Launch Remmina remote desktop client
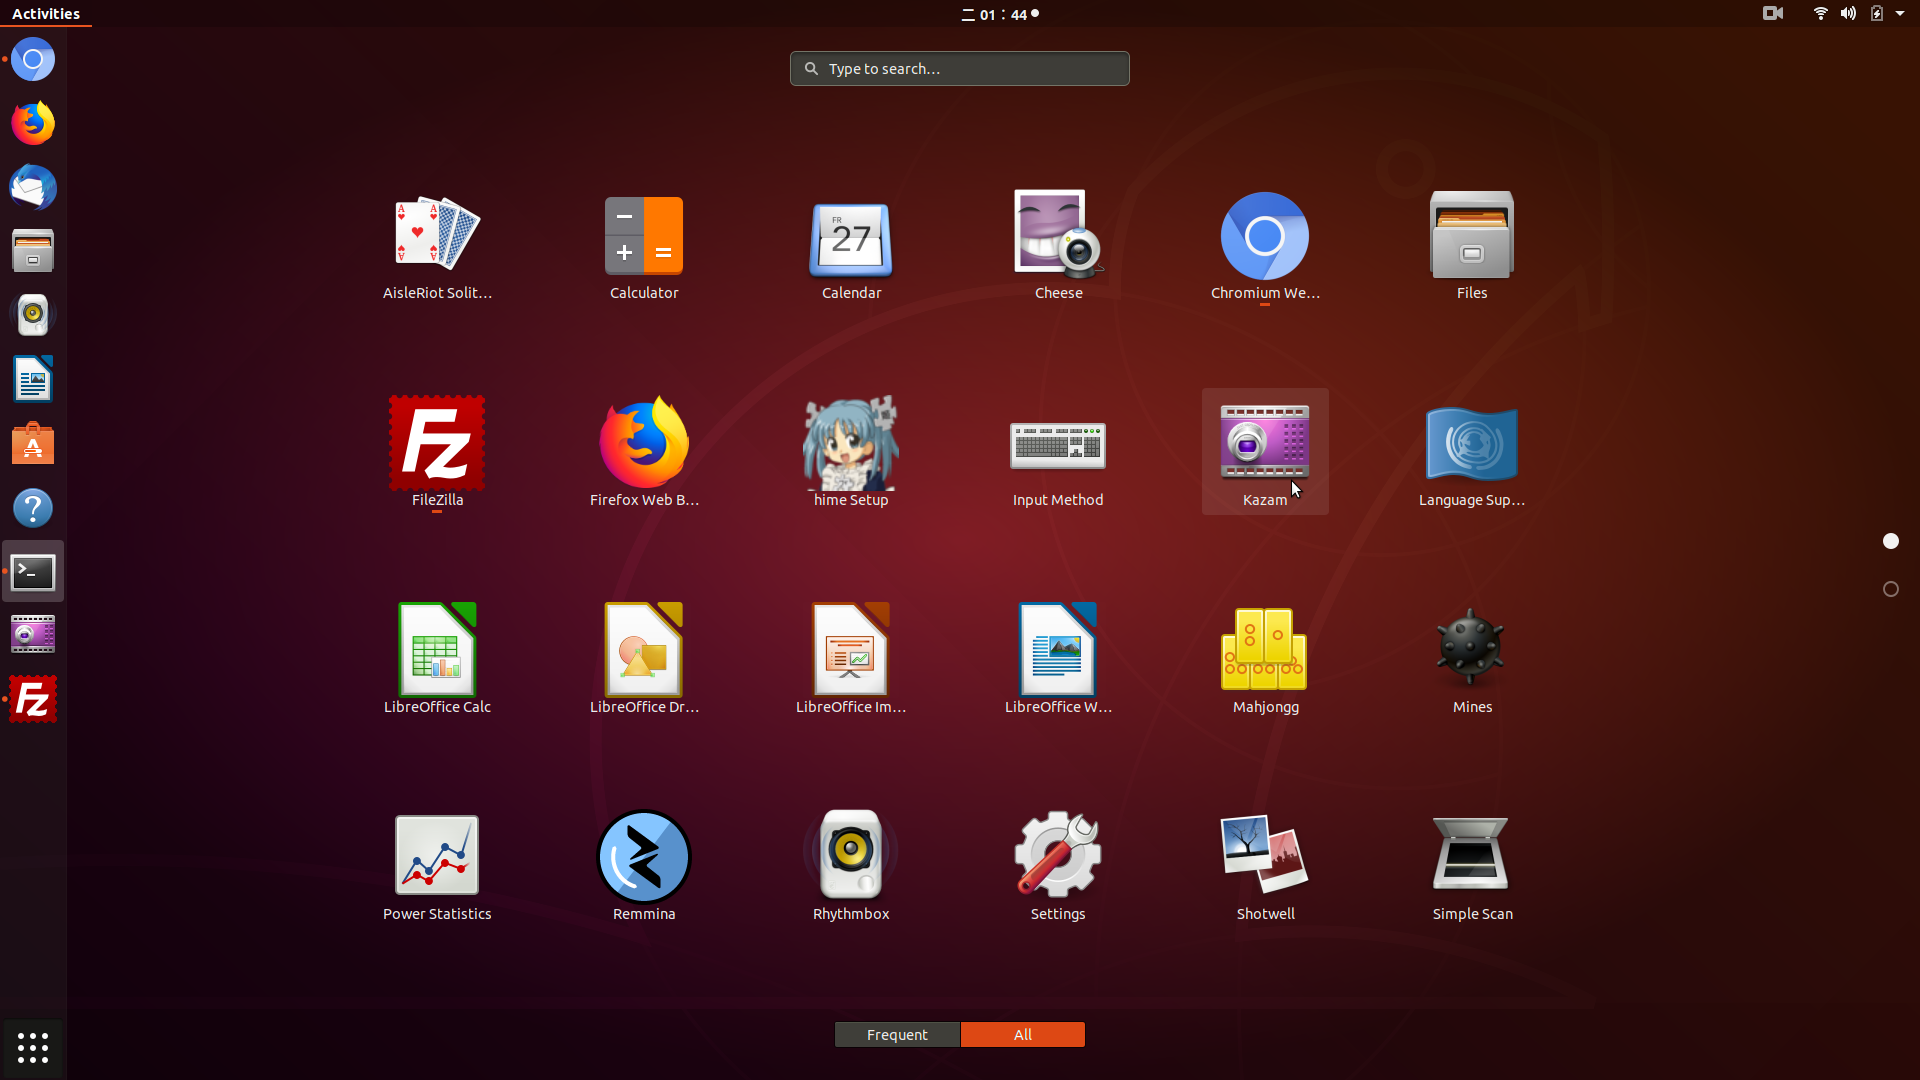Image resolution: width=1920 pixels, height=1080 pixels. (x=644, y=866)
